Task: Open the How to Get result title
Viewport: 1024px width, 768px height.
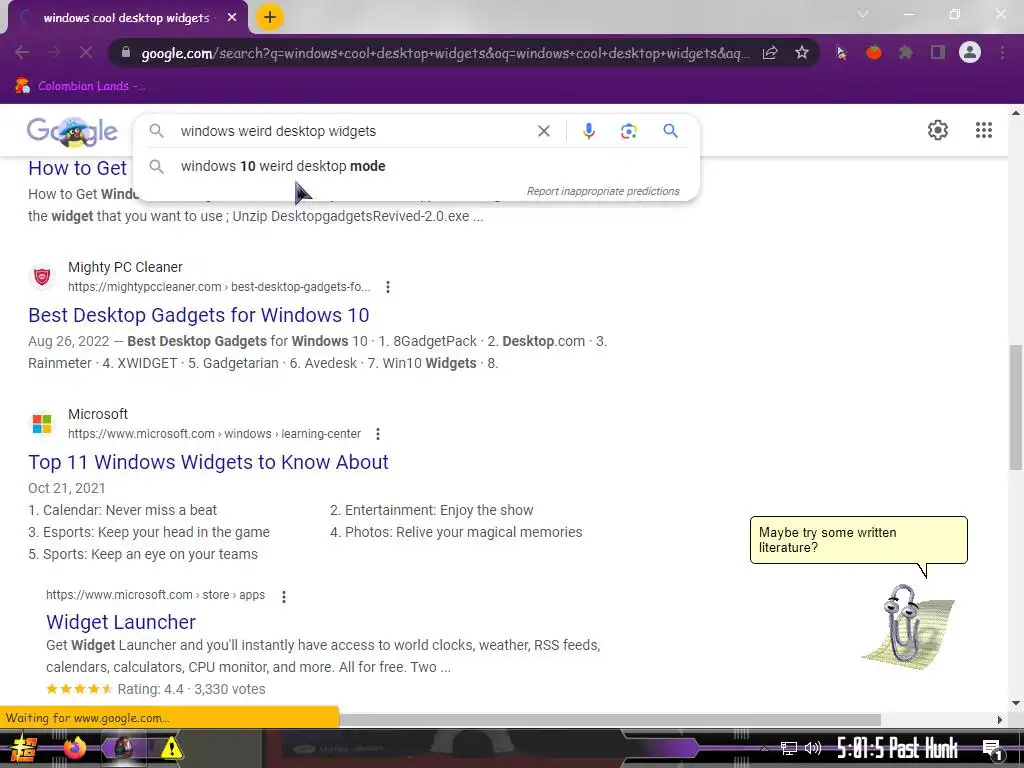Action: coord(77,168)
